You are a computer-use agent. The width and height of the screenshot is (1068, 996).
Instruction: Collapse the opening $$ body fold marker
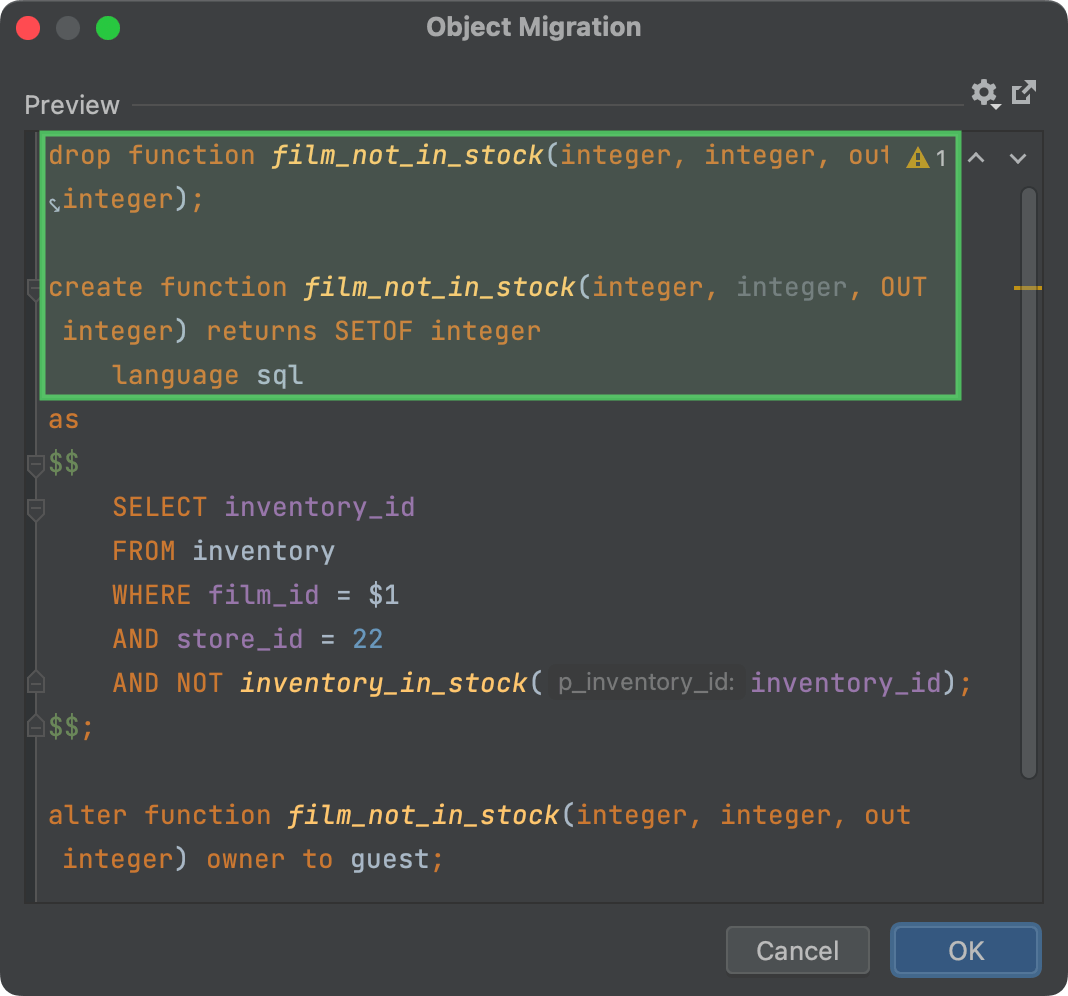pos(35,465)
